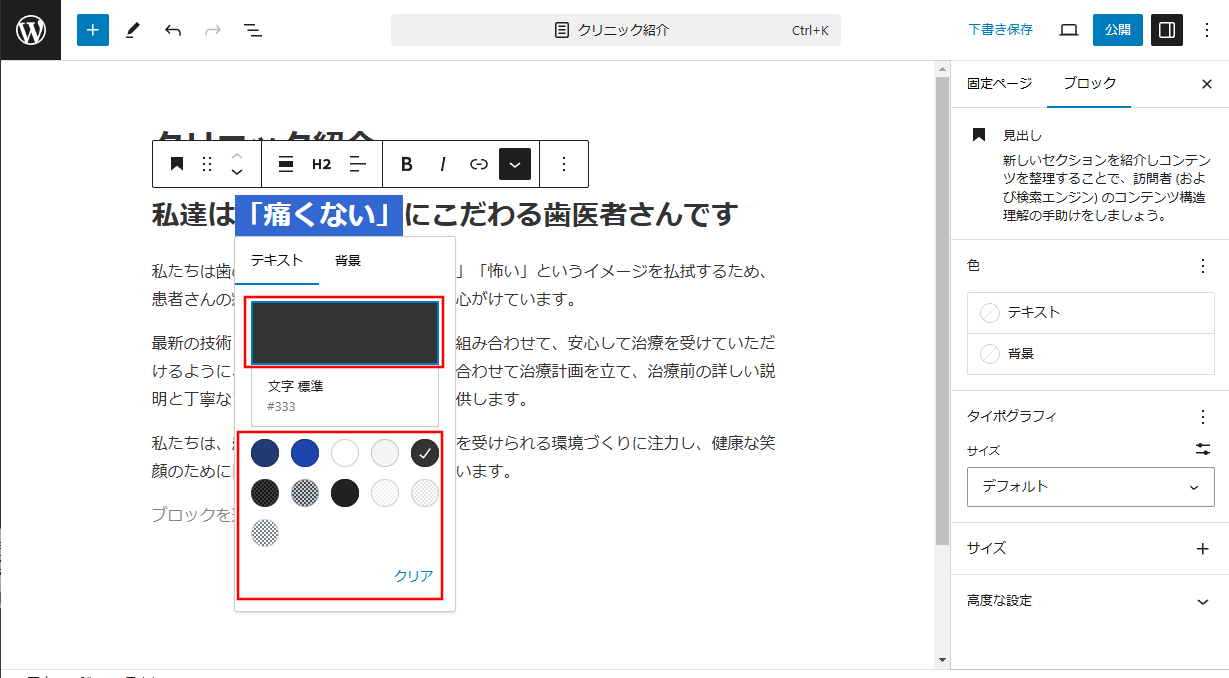This screenshot has height=678, width=1229.
Task: Expand the 高度な設定 section
Action: (x=1202, y=601)
